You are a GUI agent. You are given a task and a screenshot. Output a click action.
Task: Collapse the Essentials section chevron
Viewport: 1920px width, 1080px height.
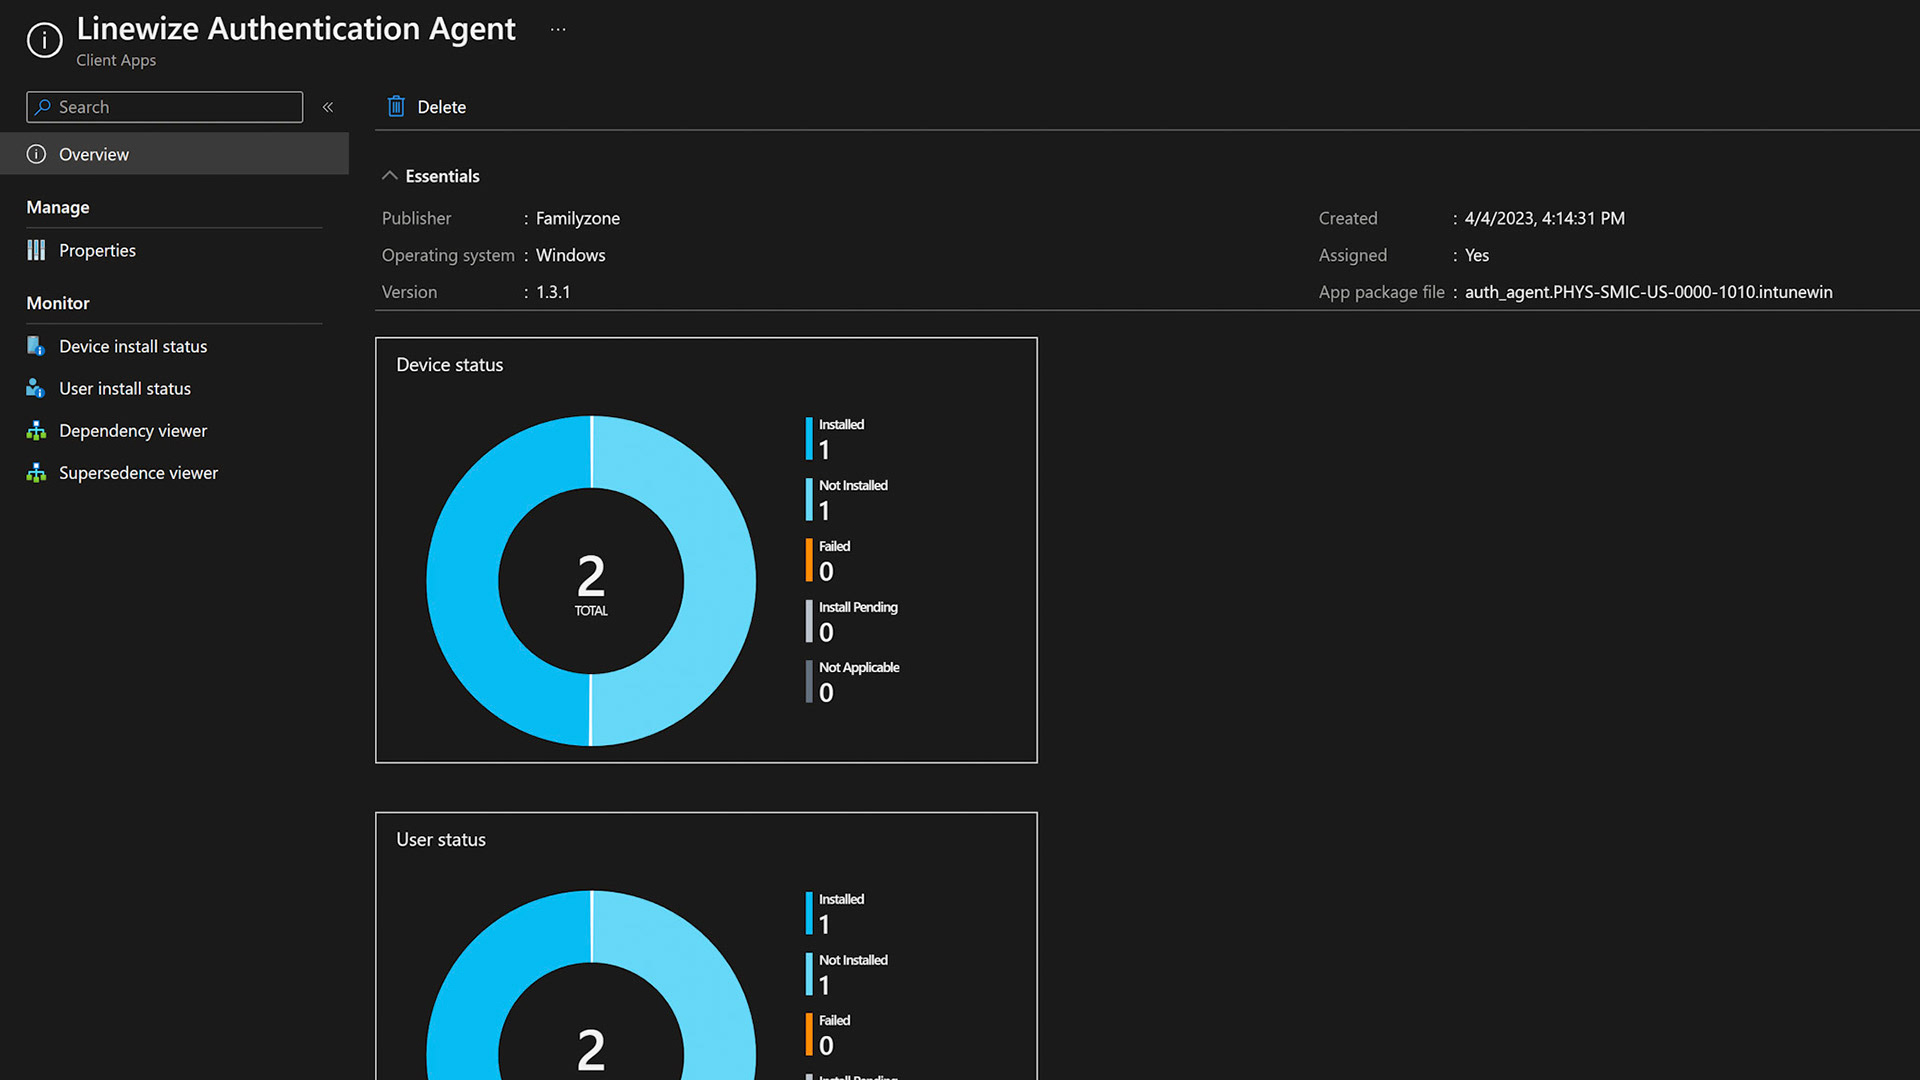(390, 176)
